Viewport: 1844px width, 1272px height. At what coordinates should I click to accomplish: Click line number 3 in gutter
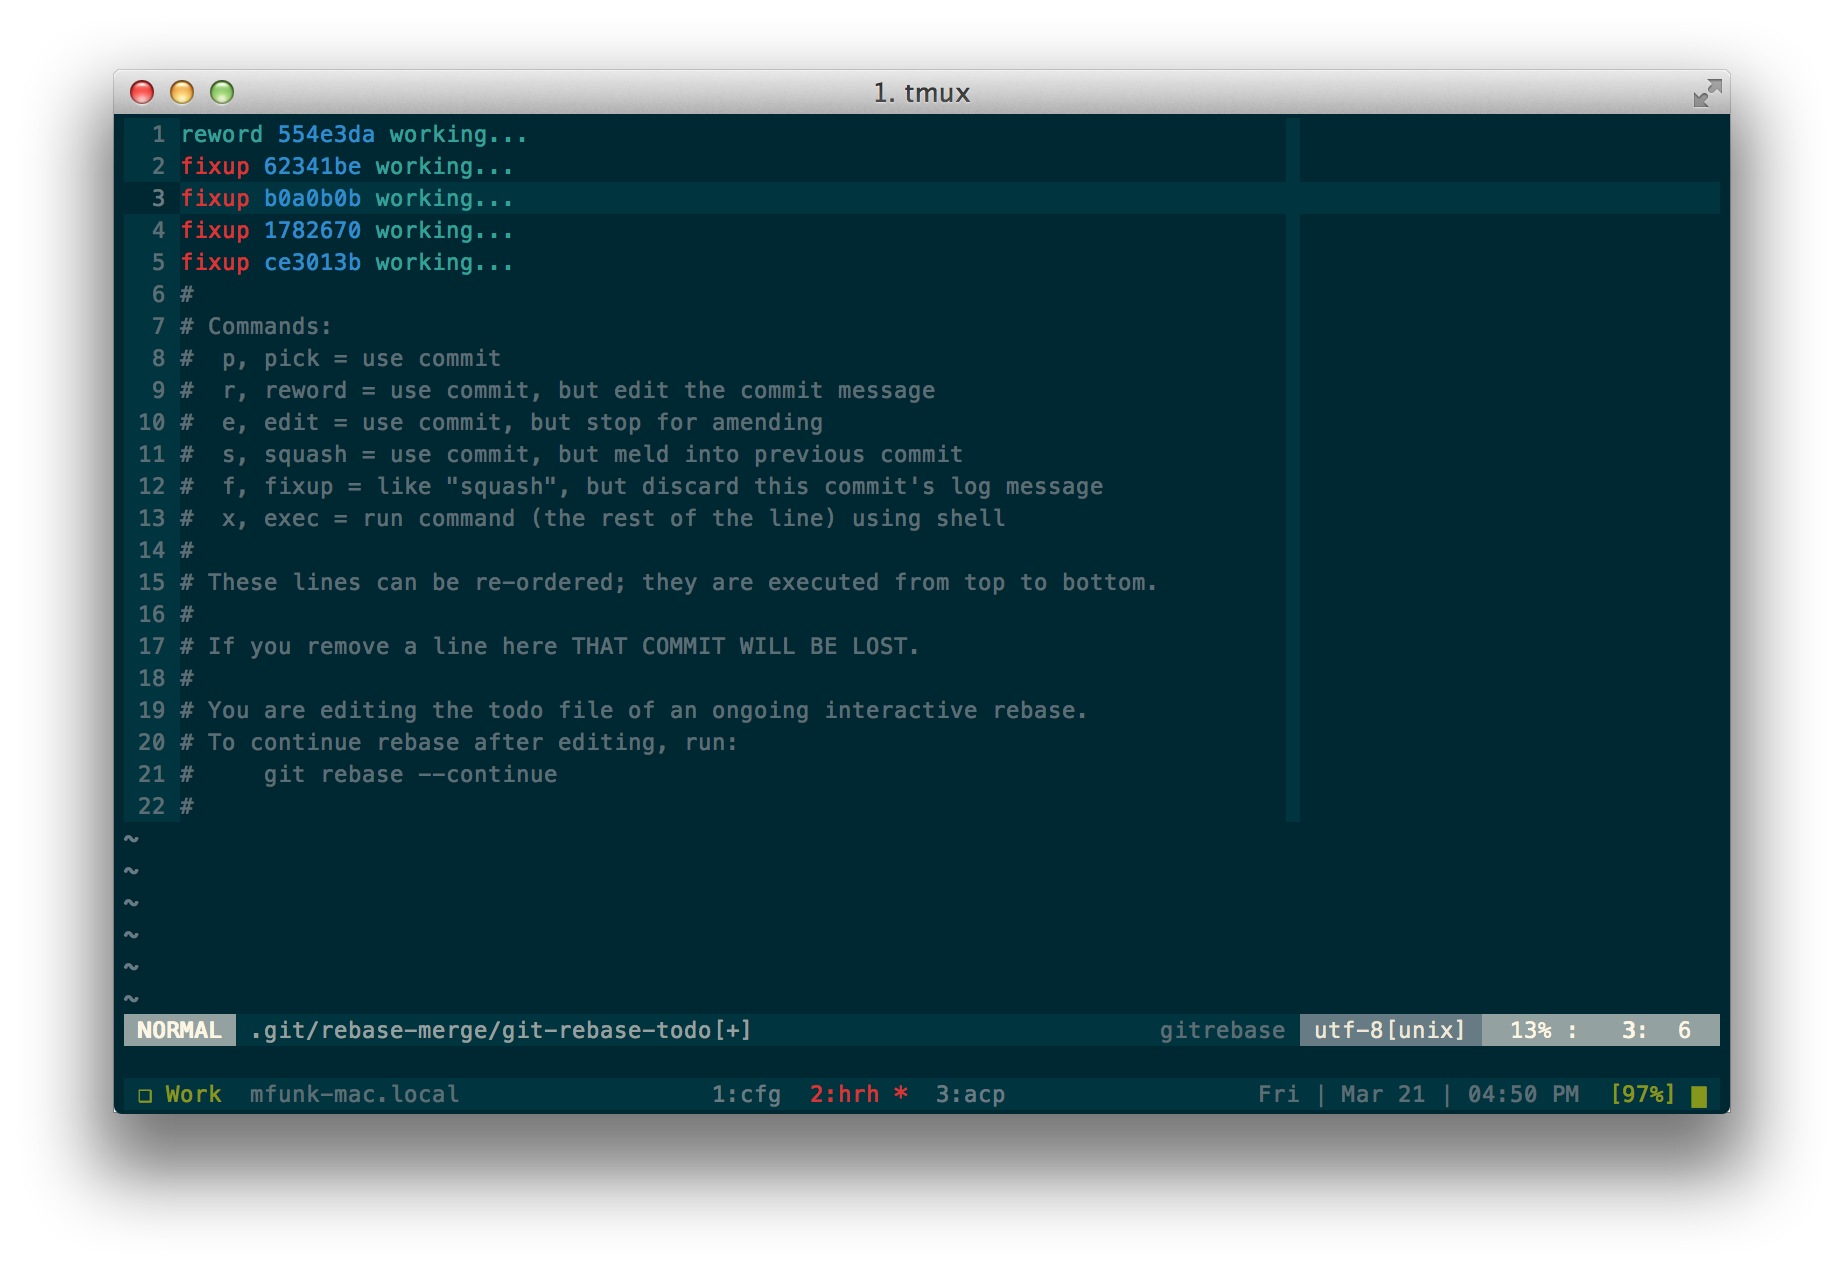[x=158, y=198]
